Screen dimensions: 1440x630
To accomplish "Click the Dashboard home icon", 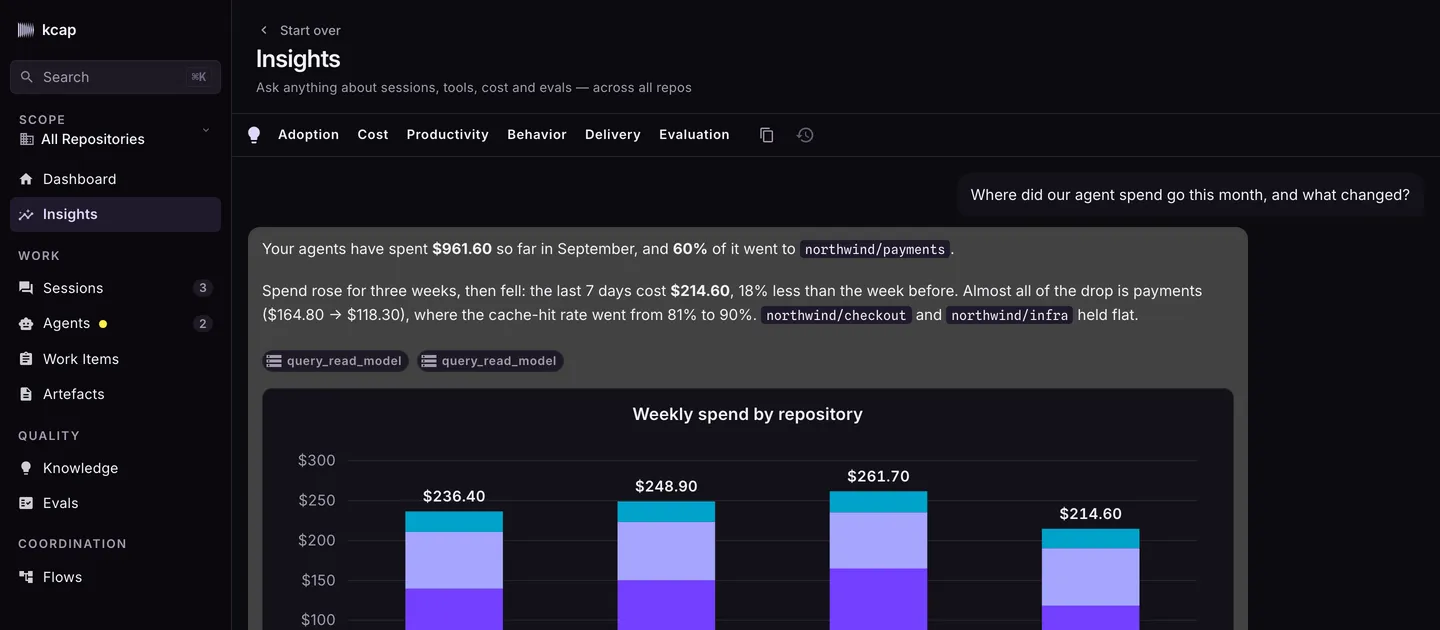I will 26,179.
